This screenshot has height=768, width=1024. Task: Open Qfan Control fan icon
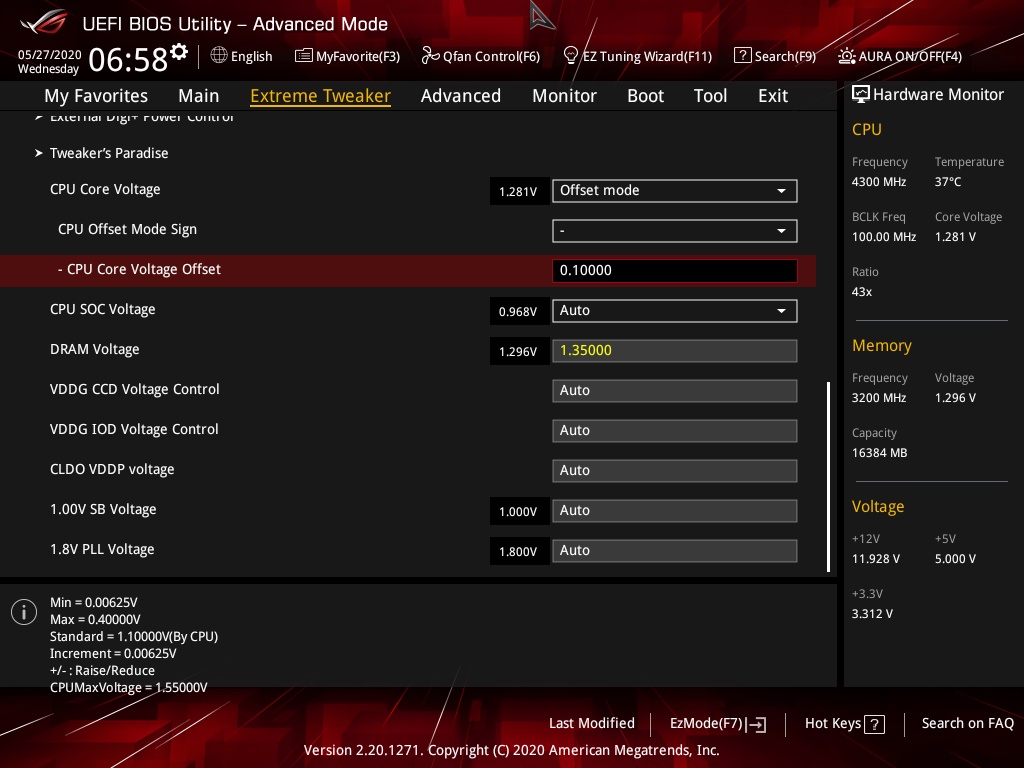(430, 56)
